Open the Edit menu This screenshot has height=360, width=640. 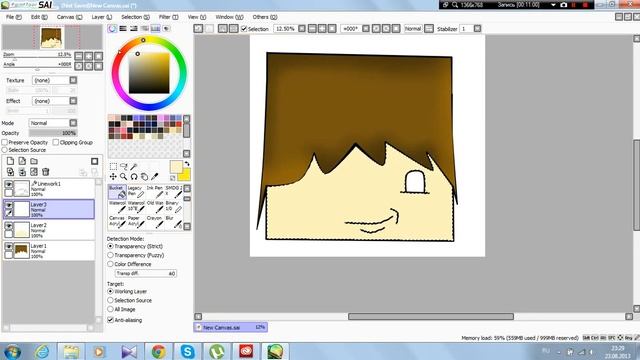click(x=39, y=17)
